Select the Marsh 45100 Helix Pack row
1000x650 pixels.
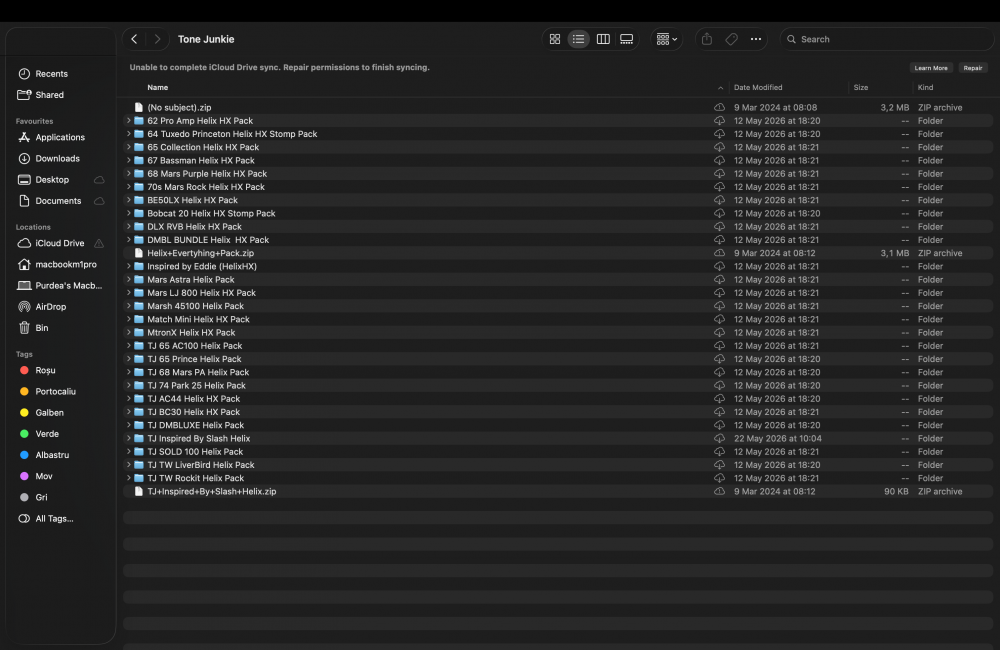click(558, 306)
